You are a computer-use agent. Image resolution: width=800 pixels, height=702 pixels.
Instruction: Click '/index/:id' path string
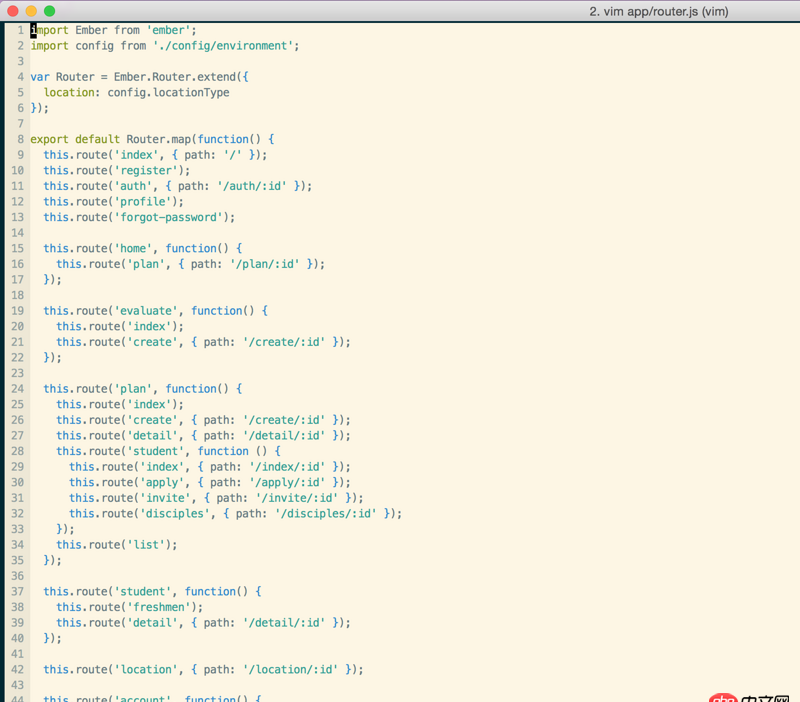[287, 467]
